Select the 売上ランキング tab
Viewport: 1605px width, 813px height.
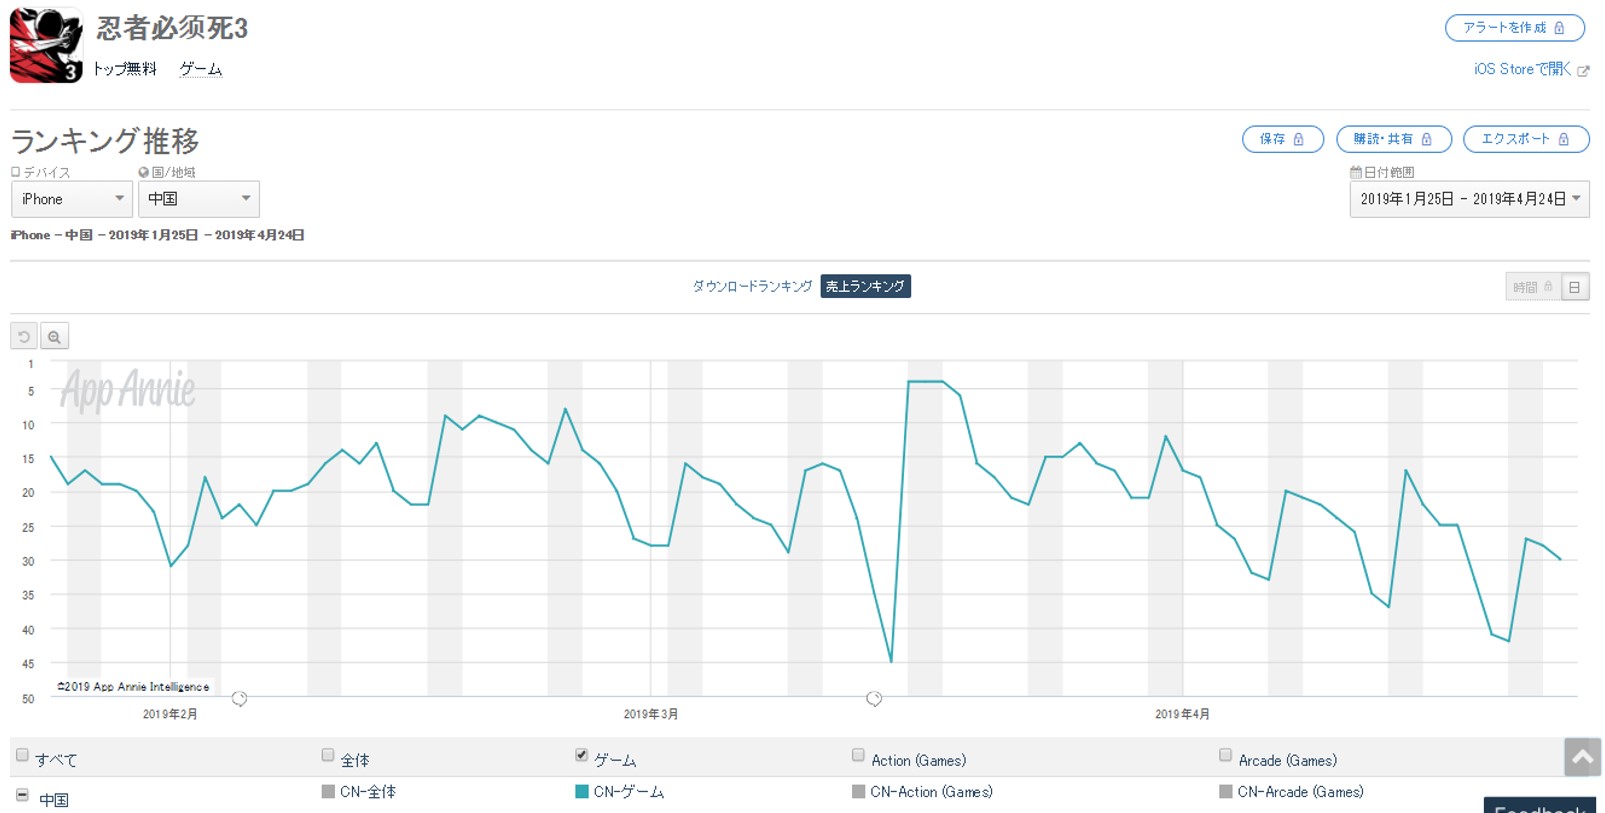pos(865,286)
